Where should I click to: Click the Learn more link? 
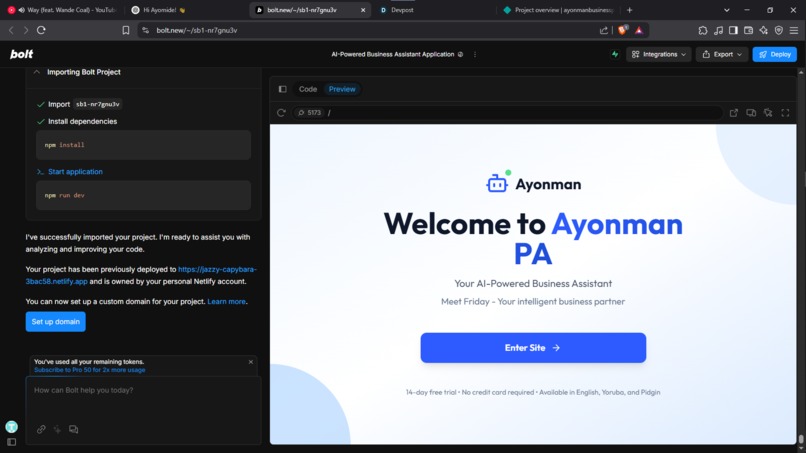226,301
